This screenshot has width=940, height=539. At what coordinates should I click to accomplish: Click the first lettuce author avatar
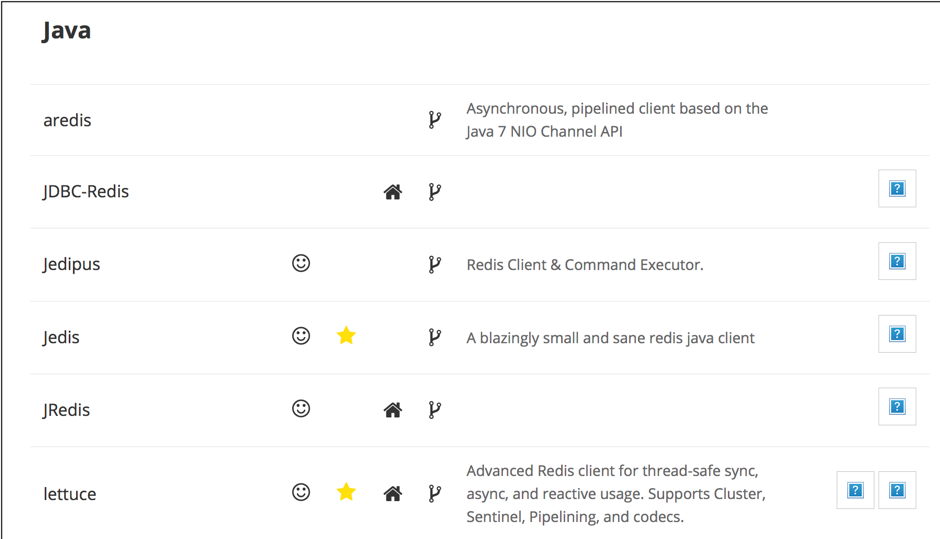pos(855,490)
